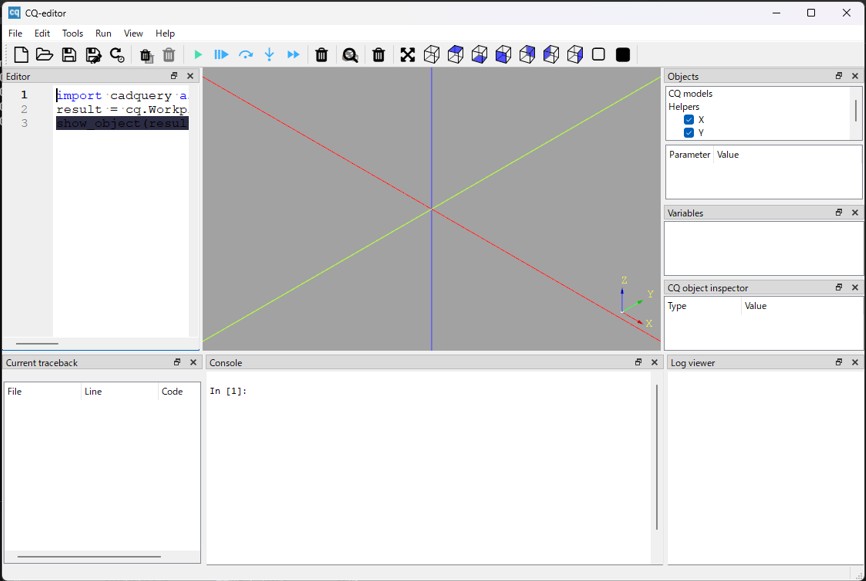Click the Fit view crossed arrows icon
The height and width of the screenshot is (581, 866).
pyautogui.click(x=408, y=55)
